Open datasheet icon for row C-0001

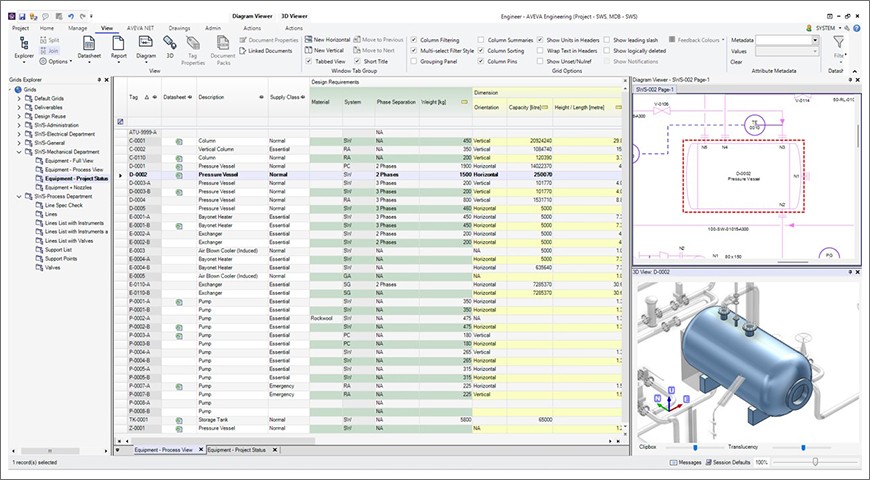(x=179, y=140)
